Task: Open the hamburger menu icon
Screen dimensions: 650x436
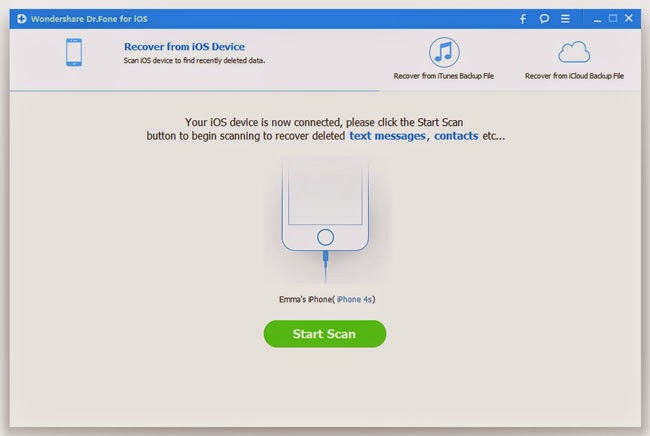Action: (565, 19)
